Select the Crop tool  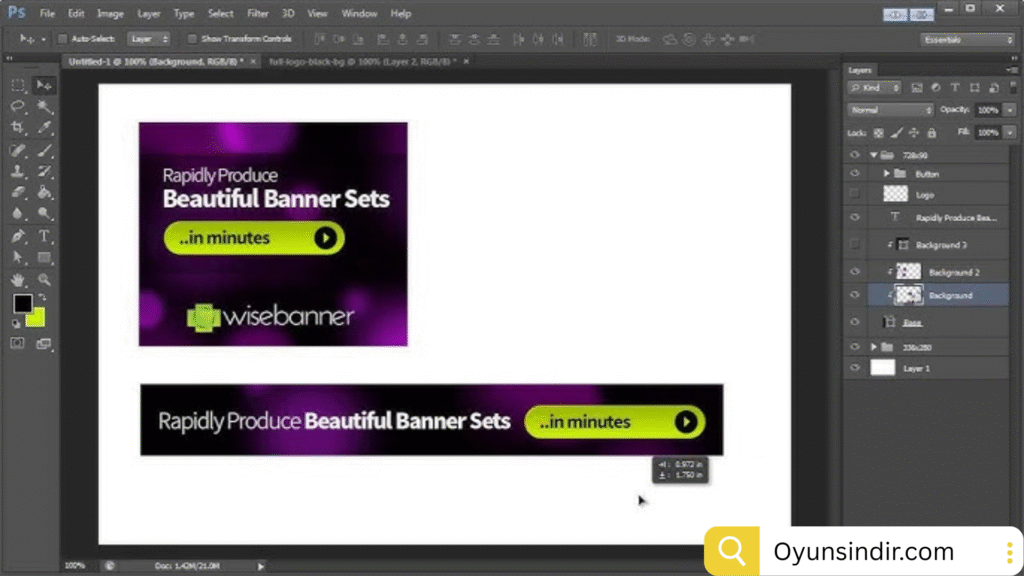pyautogui.click(x=18, y=128)
